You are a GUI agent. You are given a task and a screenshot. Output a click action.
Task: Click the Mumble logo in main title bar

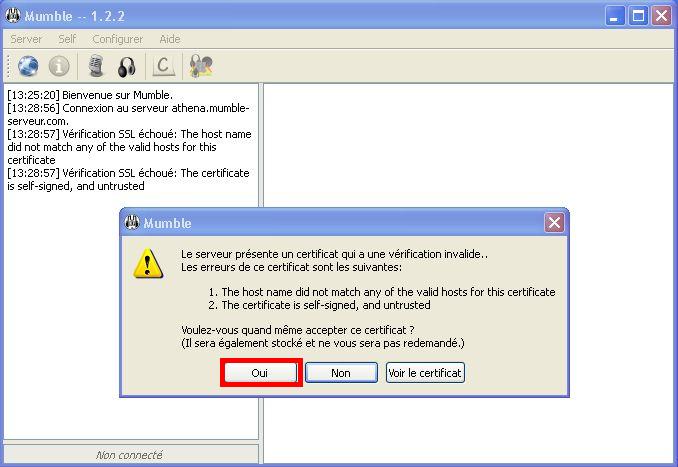[x=13, y=16]
